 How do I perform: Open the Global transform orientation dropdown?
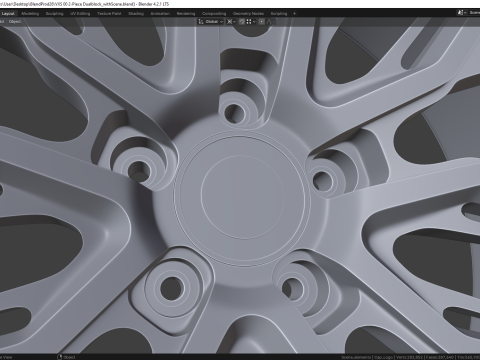point(211,22)
